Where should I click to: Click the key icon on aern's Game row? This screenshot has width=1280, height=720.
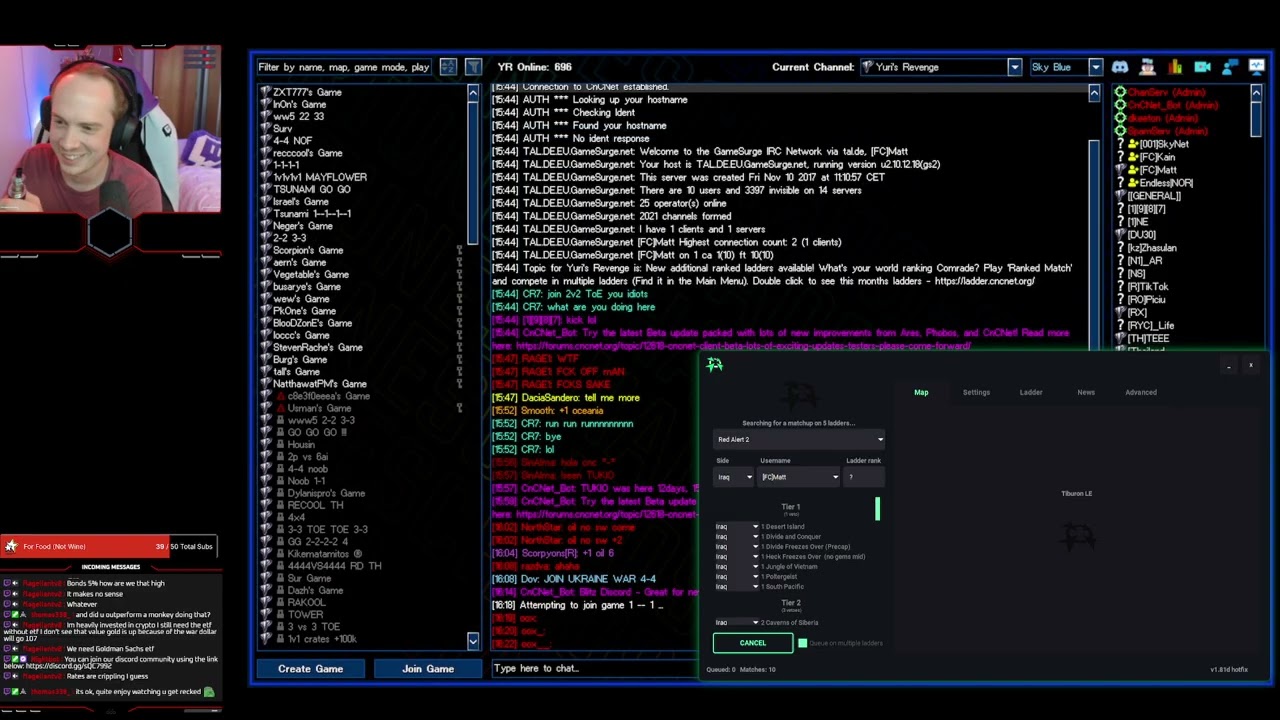[460, 262]
